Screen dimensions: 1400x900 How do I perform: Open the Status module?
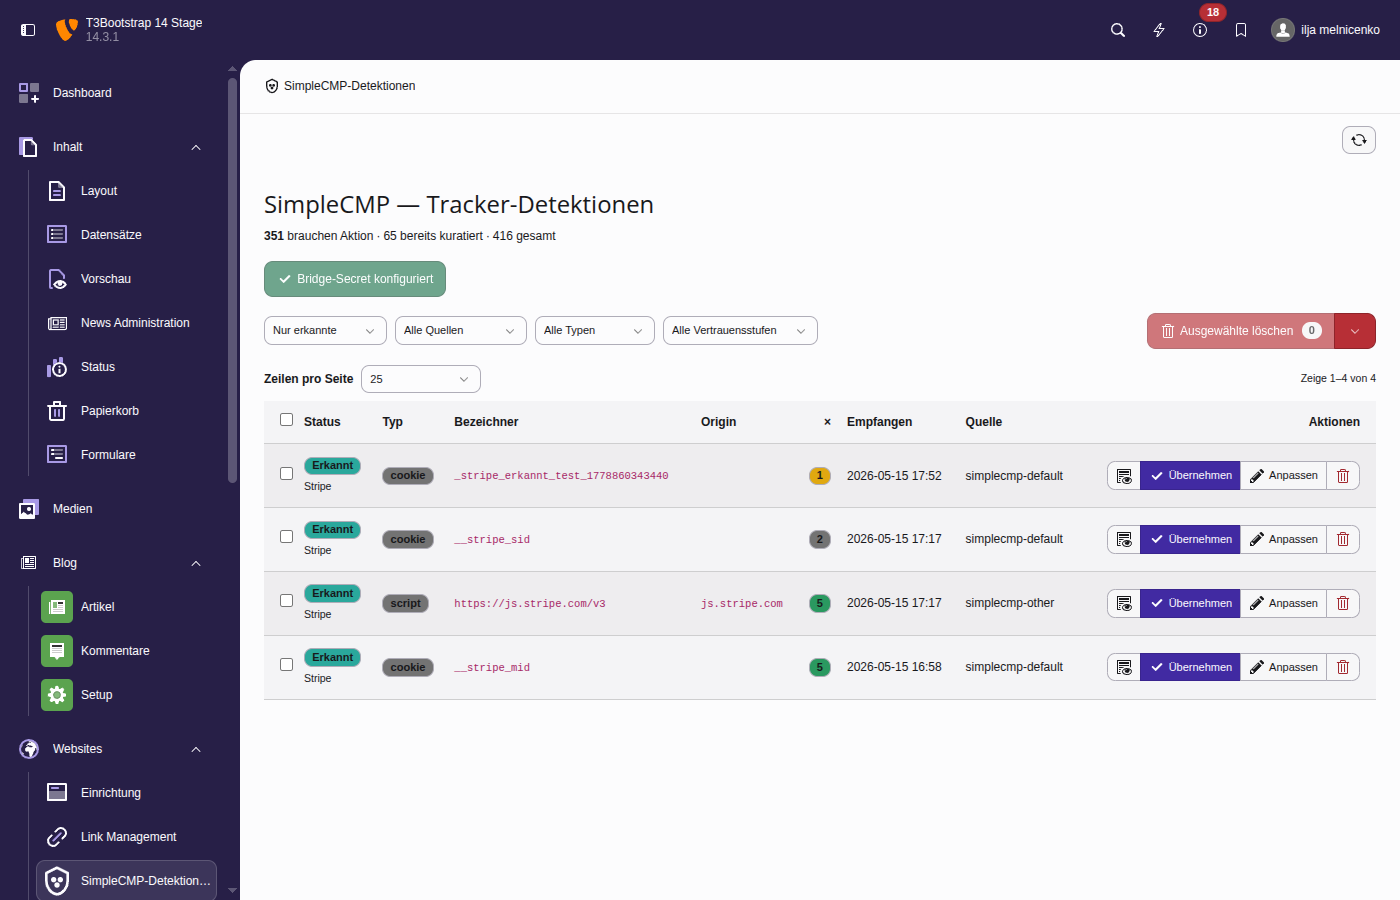click(128, 367)
